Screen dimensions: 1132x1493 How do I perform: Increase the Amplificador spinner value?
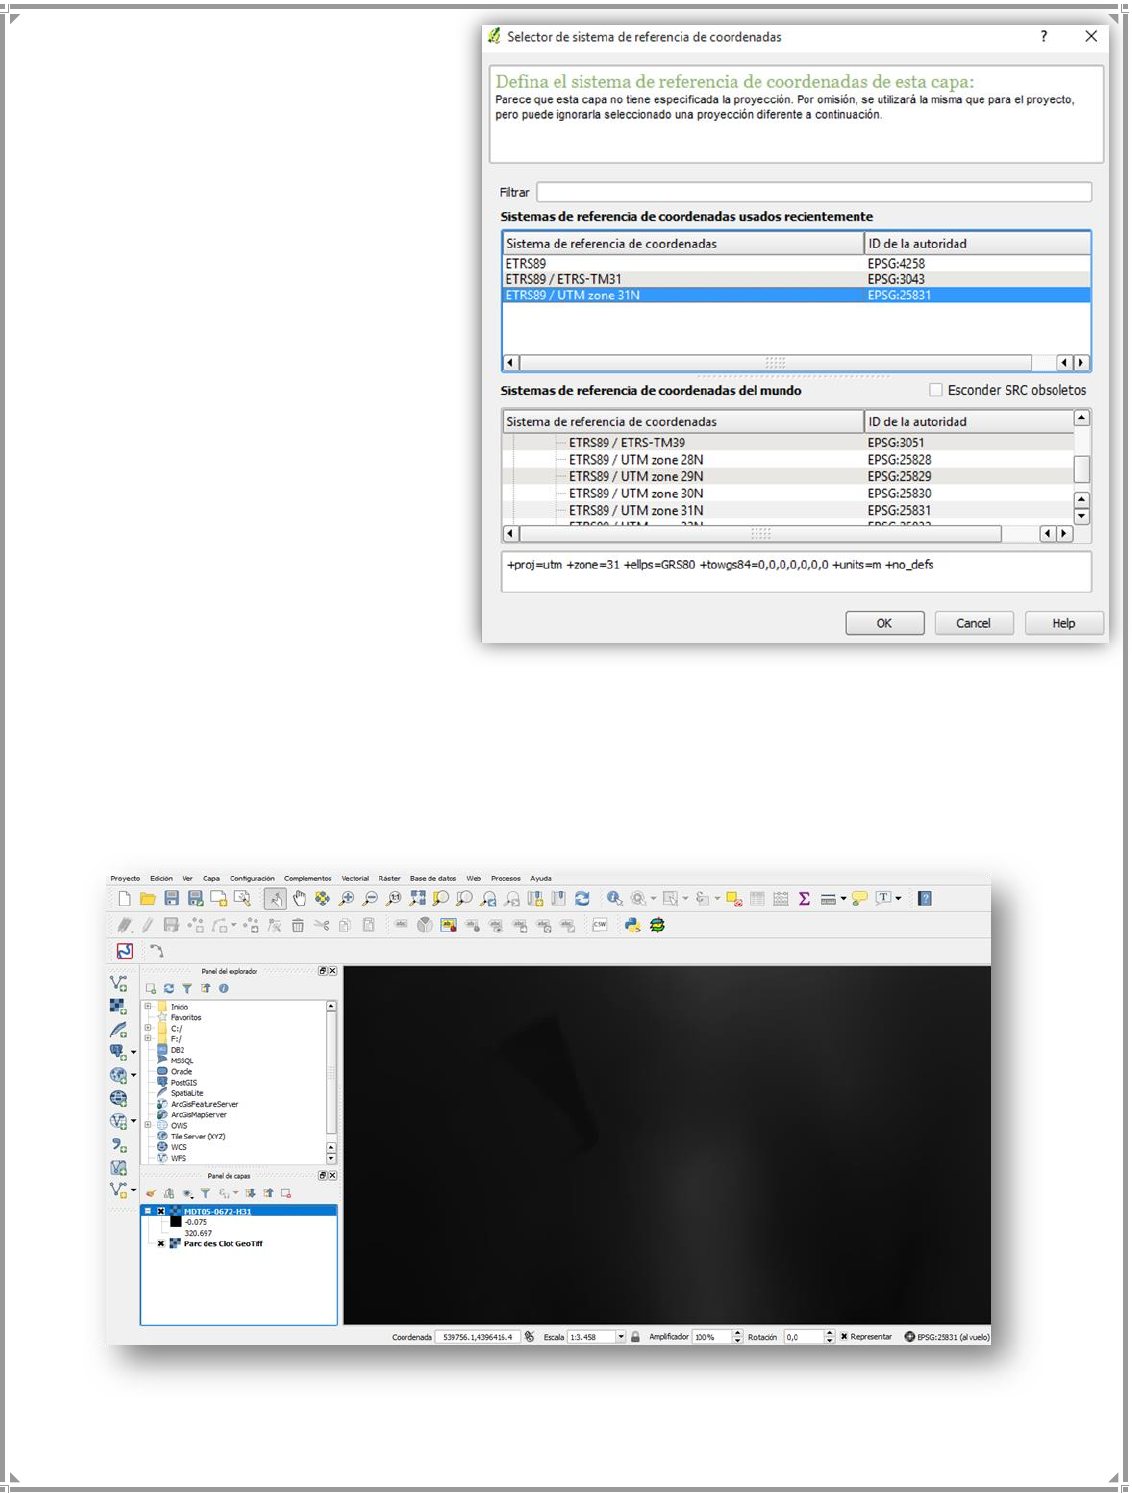click(x=737, y=1333)
